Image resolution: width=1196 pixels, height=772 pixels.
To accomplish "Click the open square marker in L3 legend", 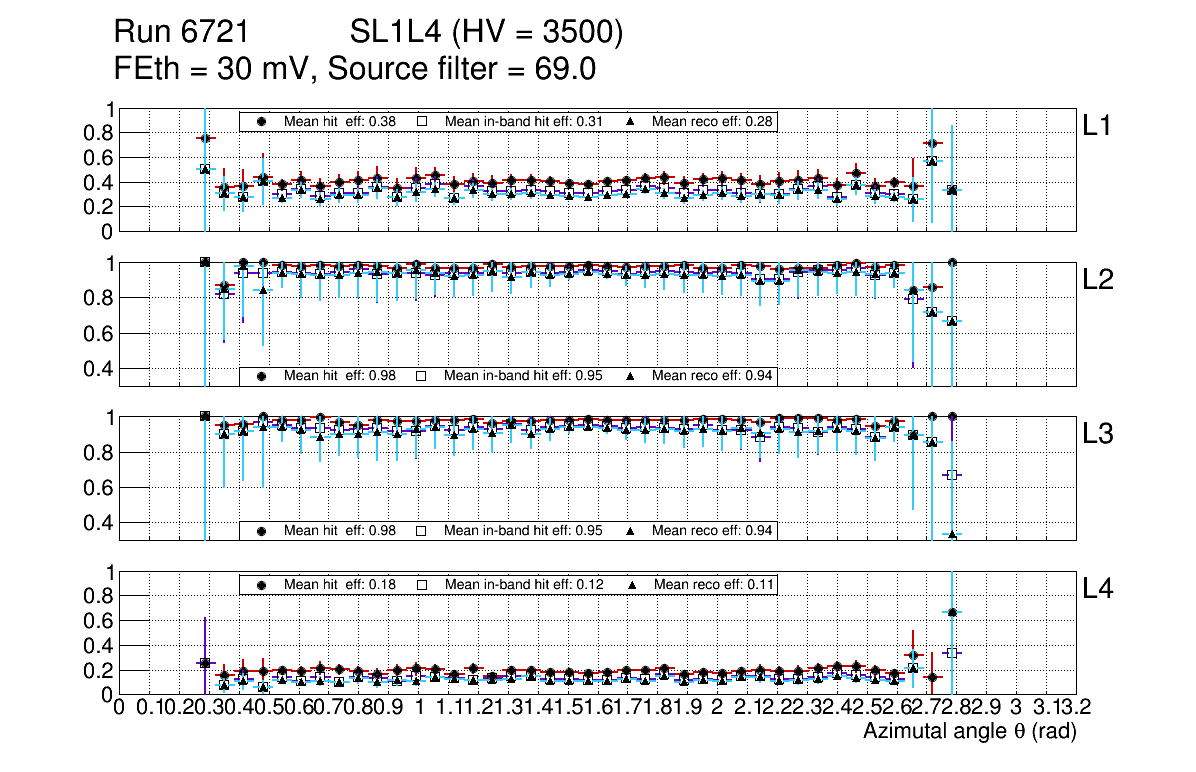I will click(422, 530).
